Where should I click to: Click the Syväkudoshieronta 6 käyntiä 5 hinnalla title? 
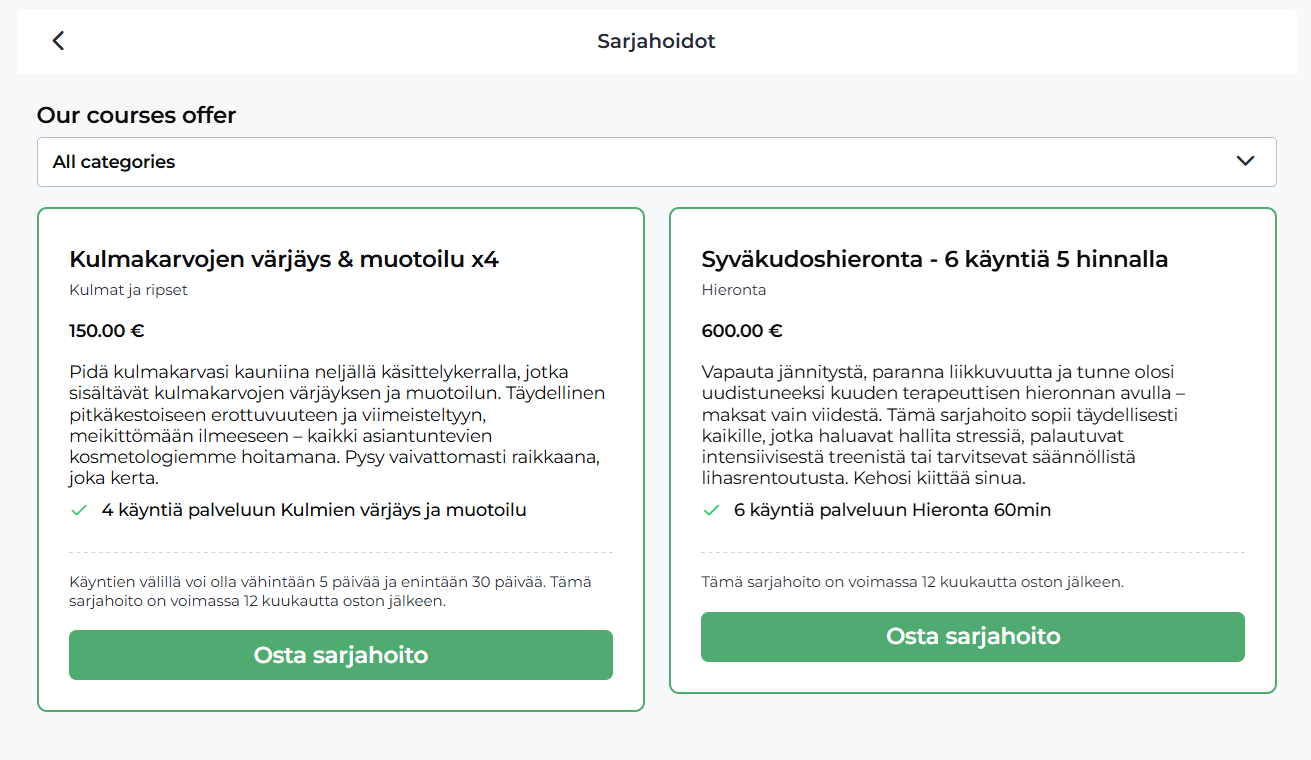[935, 260]
